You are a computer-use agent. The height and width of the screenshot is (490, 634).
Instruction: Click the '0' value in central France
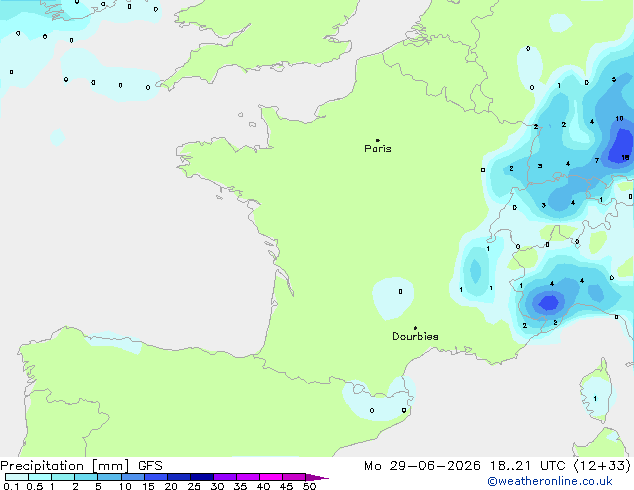coord(400,291)
